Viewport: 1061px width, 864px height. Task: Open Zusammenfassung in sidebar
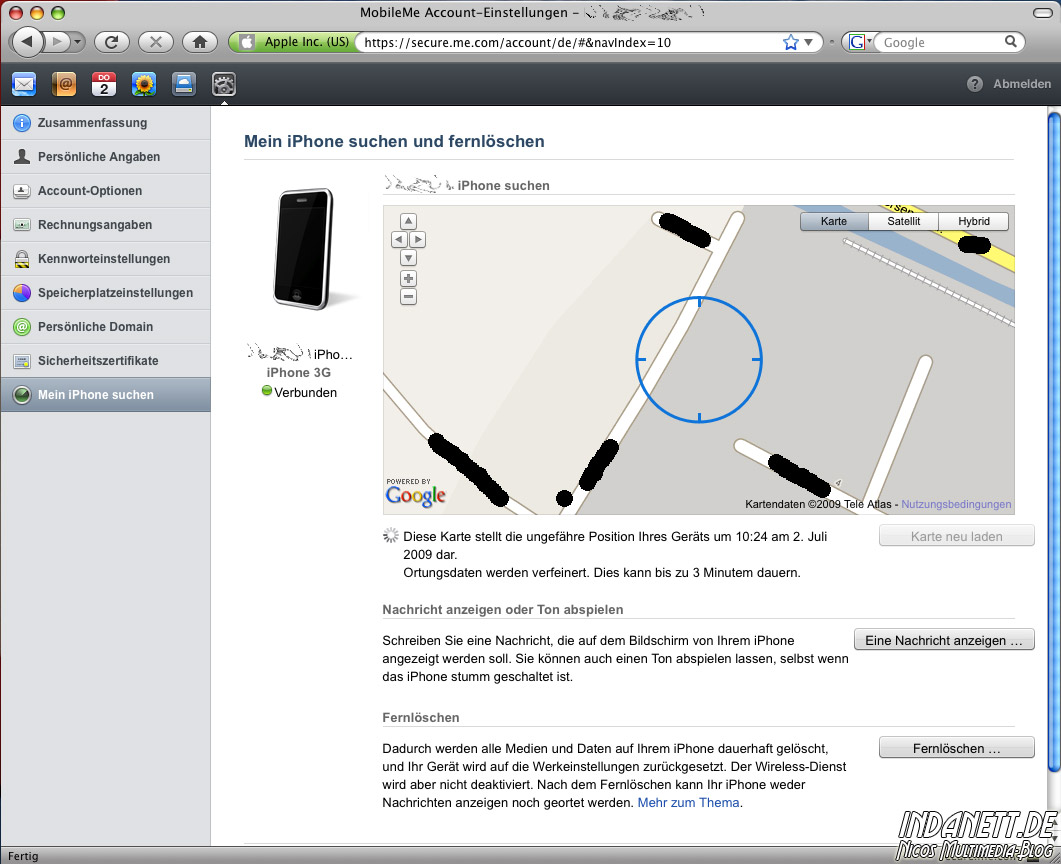point(106,122)
